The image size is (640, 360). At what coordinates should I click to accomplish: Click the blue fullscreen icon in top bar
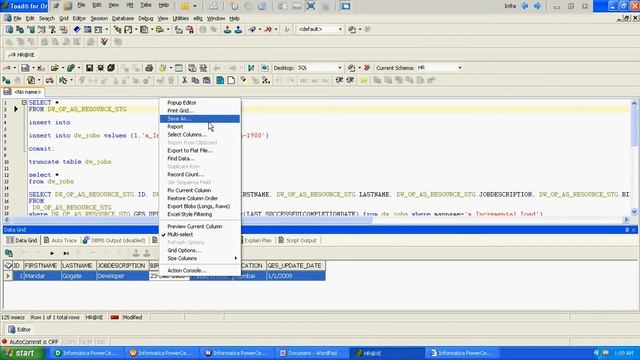311,6
